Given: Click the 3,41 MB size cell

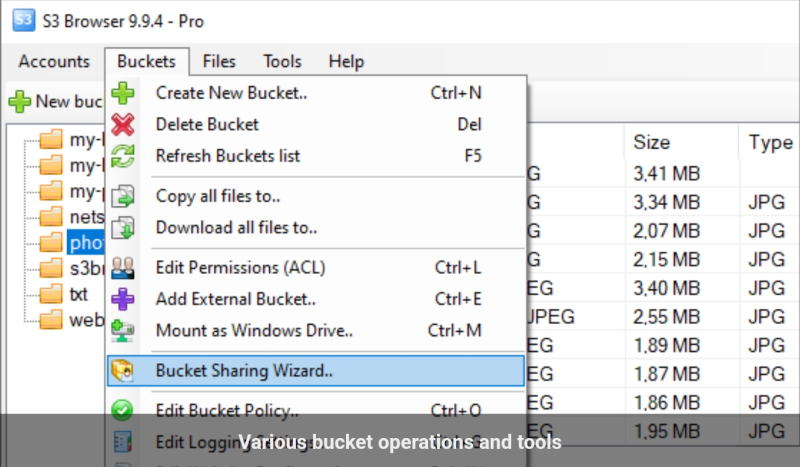Looking at the screenshot, I should coord(666,174).
